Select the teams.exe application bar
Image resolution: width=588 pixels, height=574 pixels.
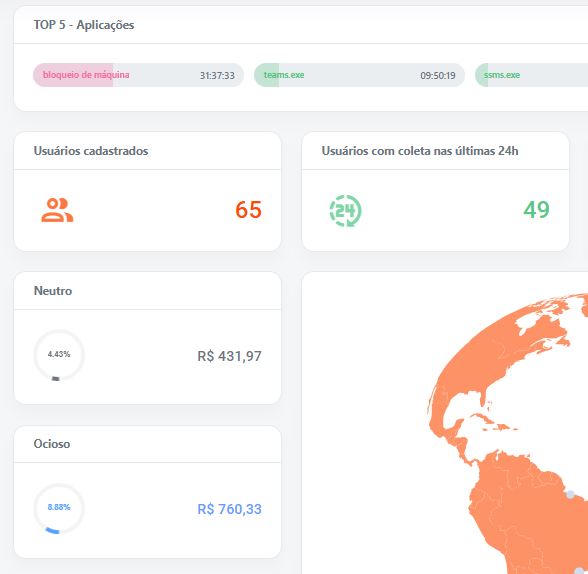click(x=359, y=75)
